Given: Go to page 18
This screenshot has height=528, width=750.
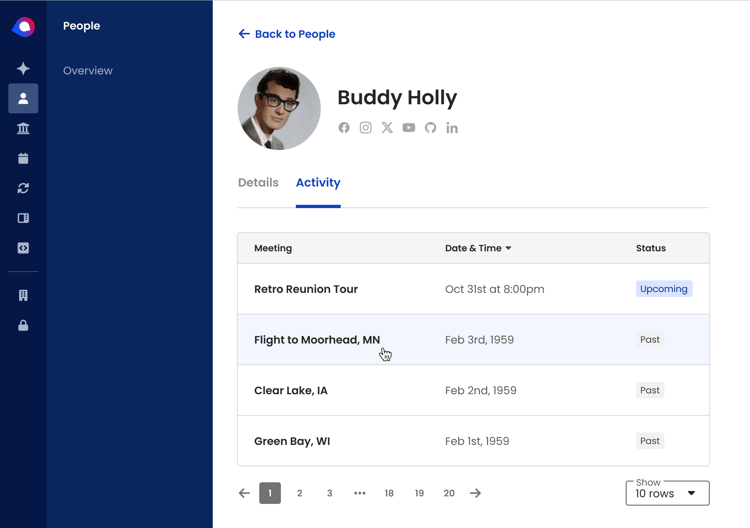Looking at the screenshot, I should point(389,493).
